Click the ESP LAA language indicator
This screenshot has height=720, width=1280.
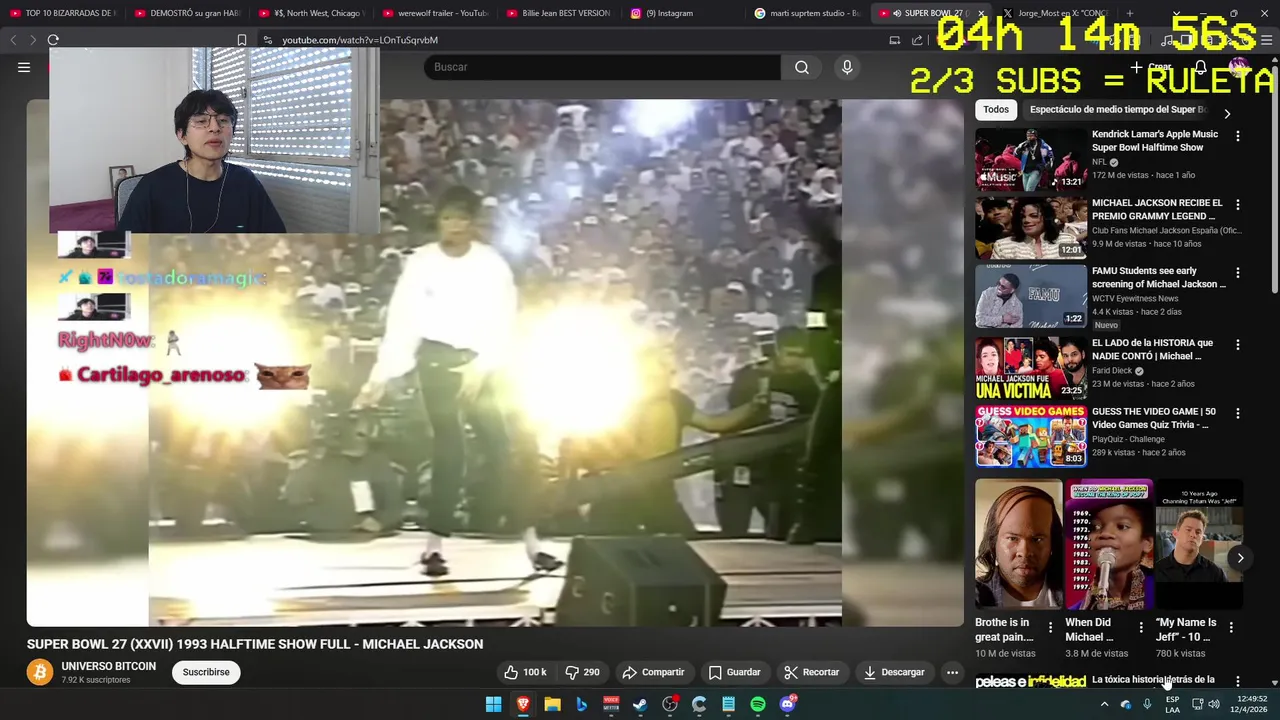[1172, 704]
